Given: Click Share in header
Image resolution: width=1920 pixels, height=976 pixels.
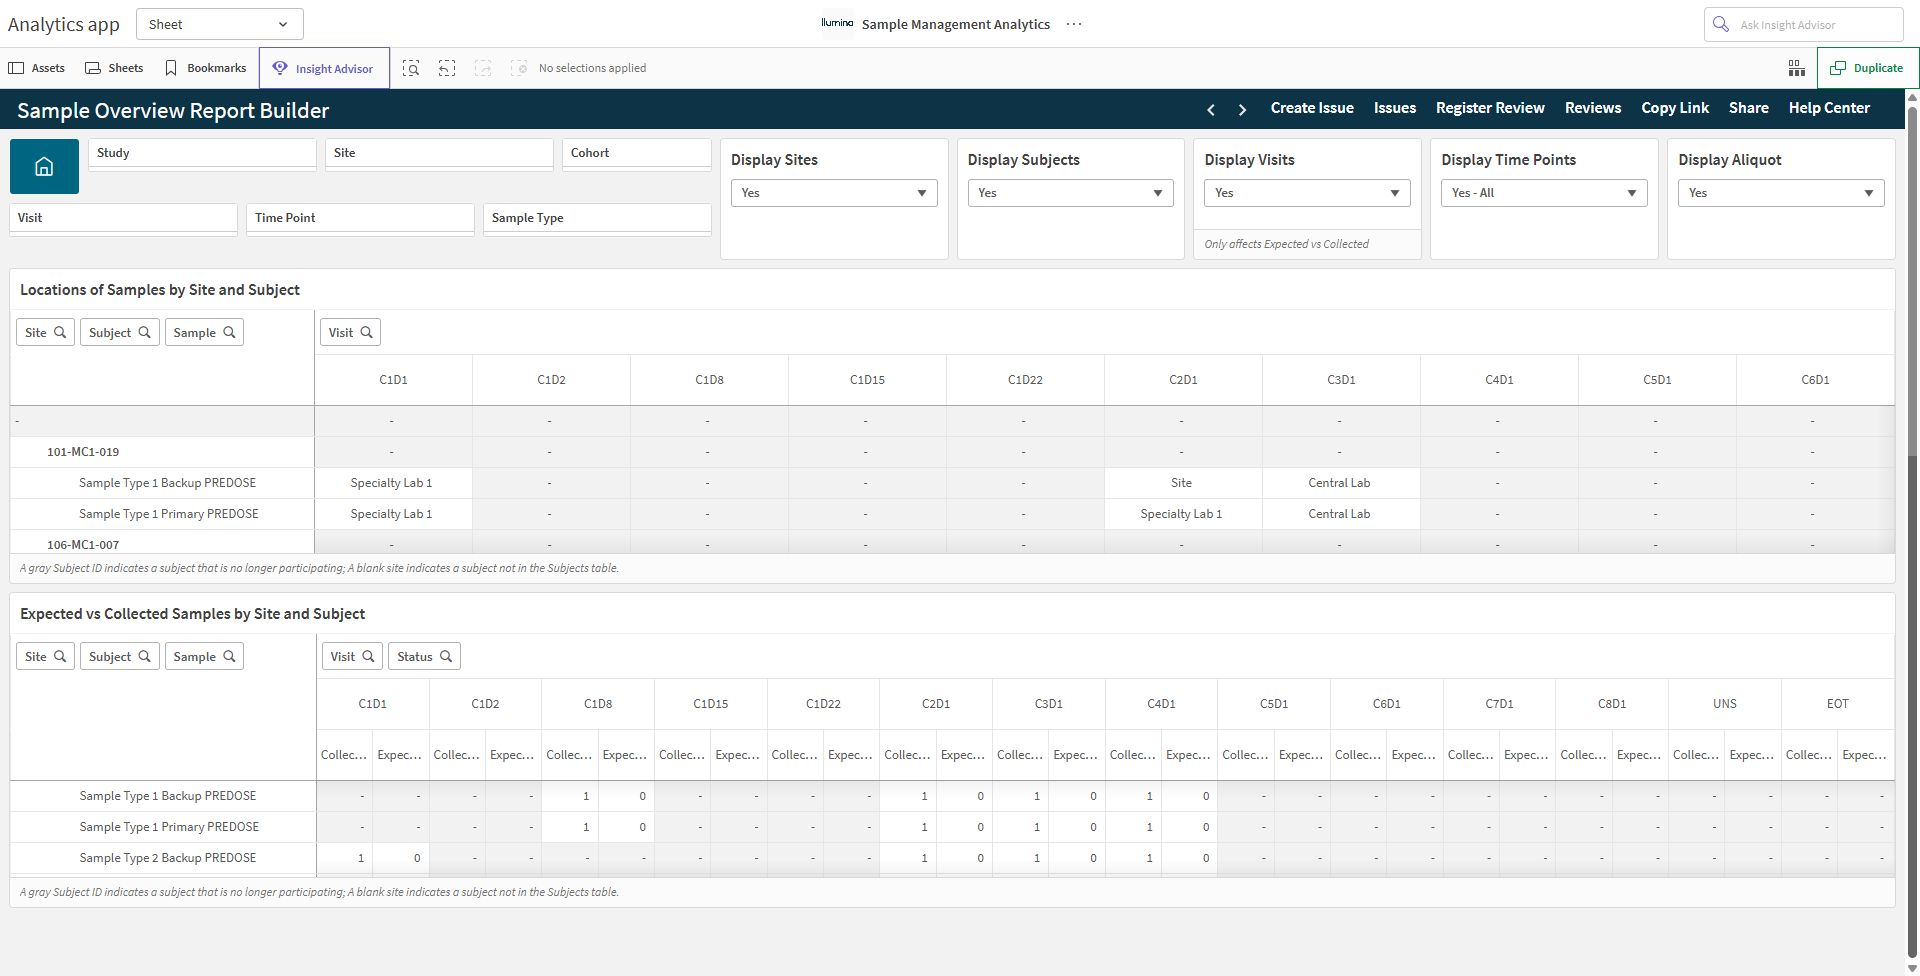Looking at the screenshot, I should coord(1749,108).
